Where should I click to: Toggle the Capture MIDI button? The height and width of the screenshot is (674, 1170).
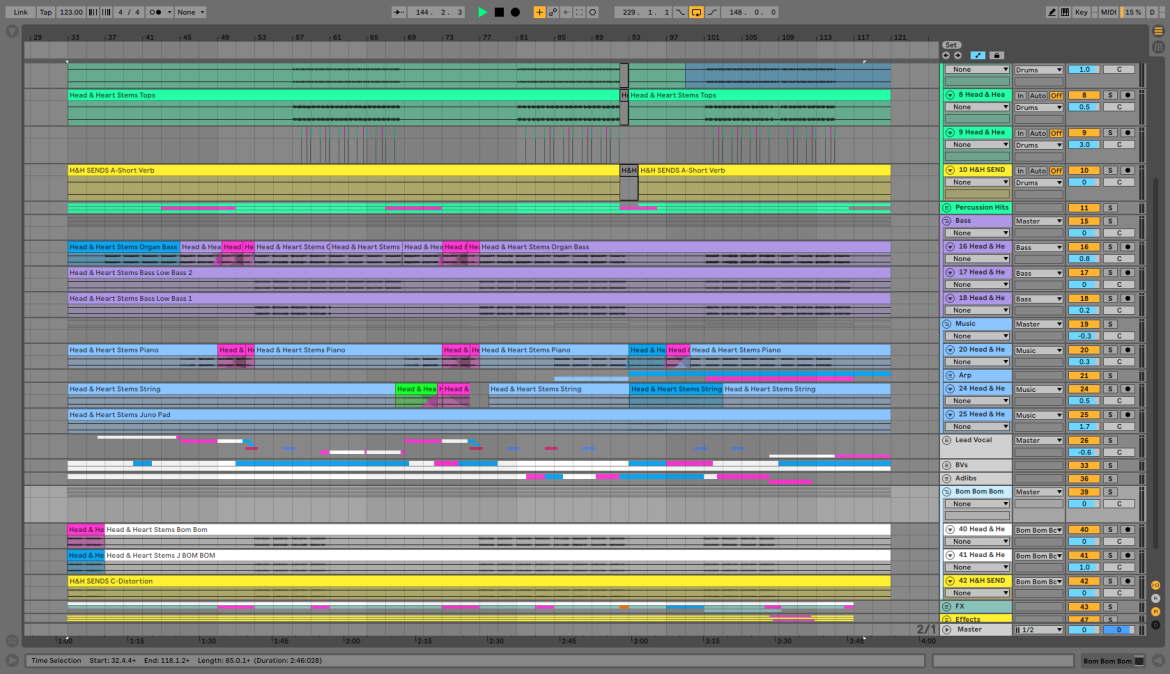(x=579, y=12)
